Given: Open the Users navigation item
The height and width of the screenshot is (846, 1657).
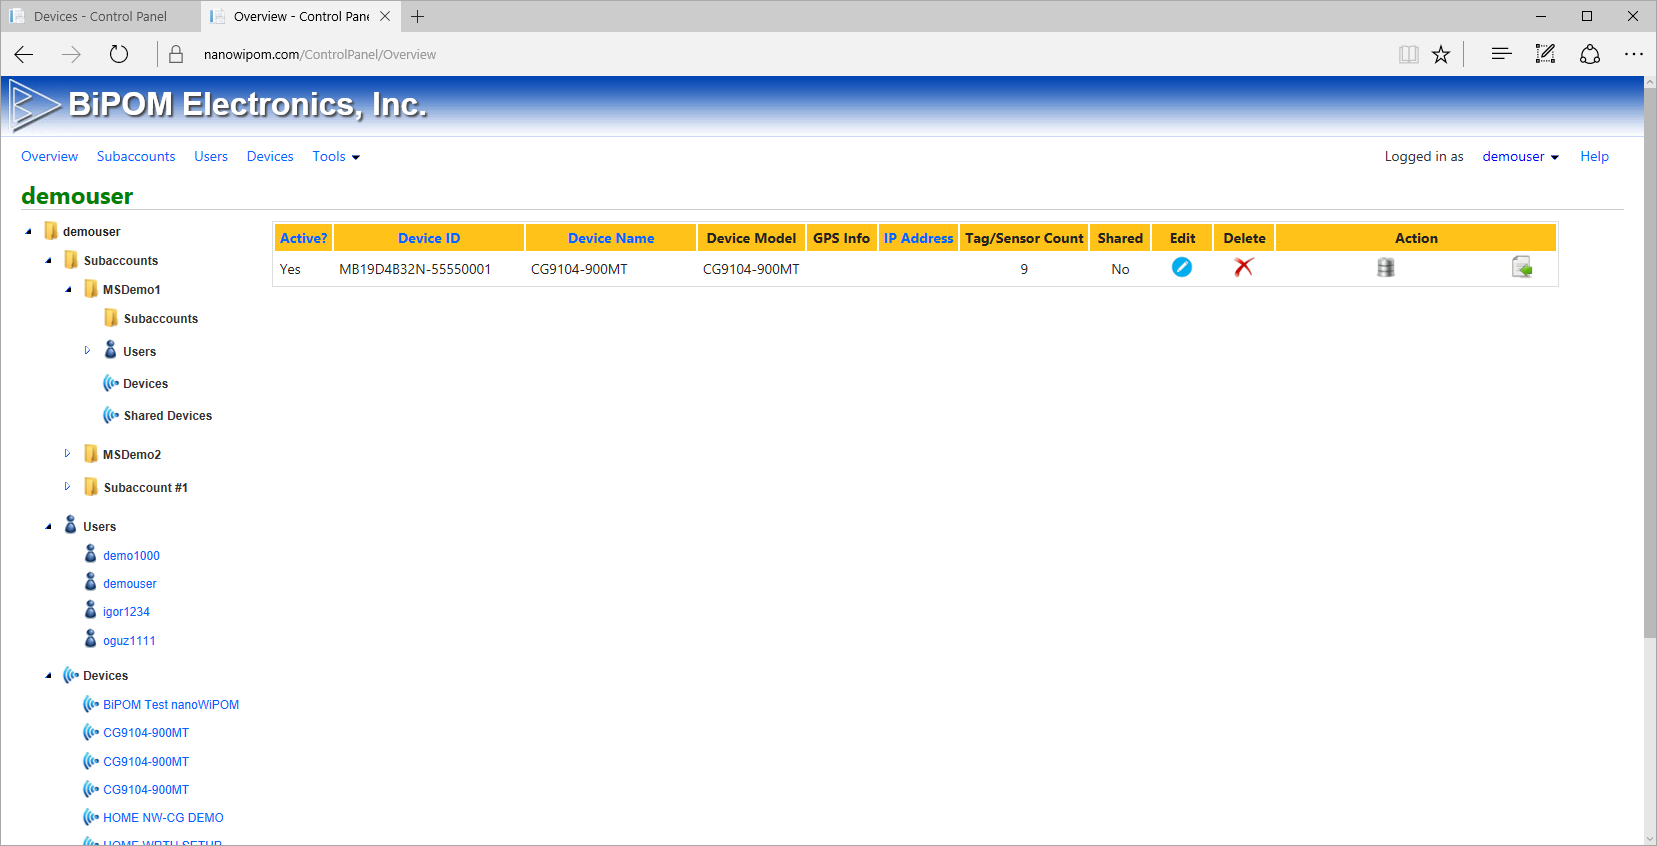Looking at the screenshot, I should coord(211,156).
